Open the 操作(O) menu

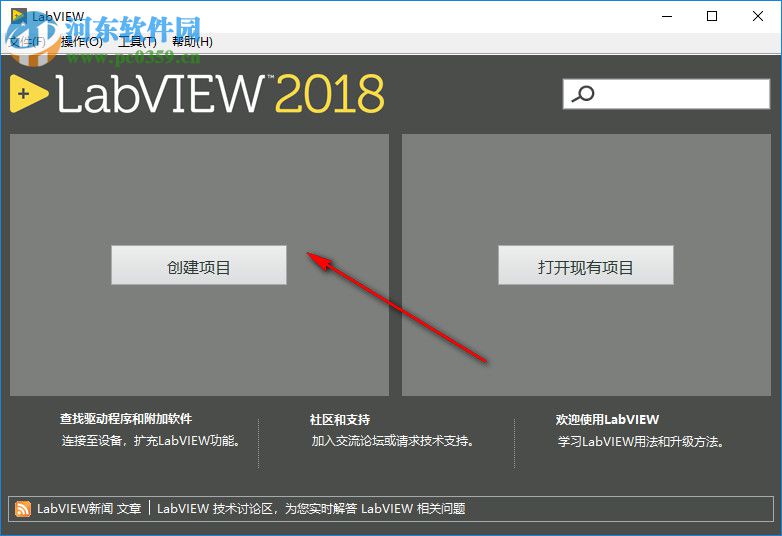click(82, 41)
